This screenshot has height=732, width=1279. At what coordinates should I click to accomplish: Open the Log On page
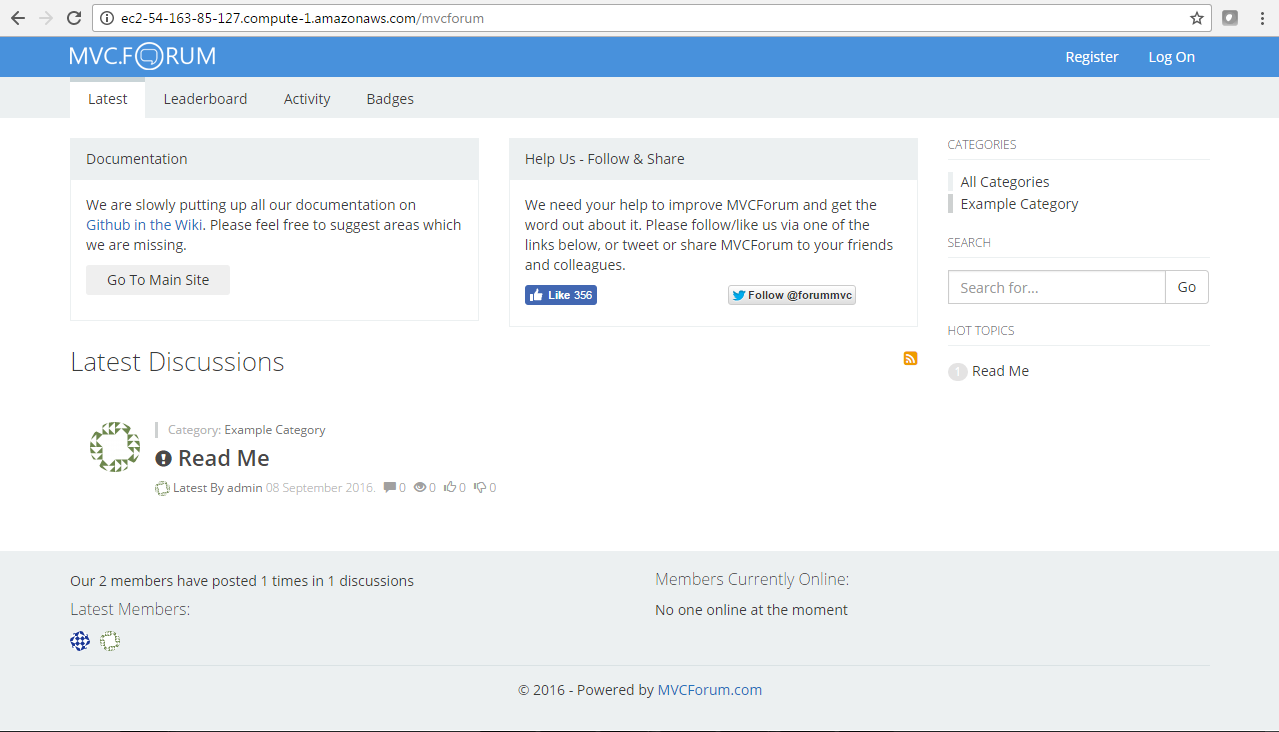1171,57
